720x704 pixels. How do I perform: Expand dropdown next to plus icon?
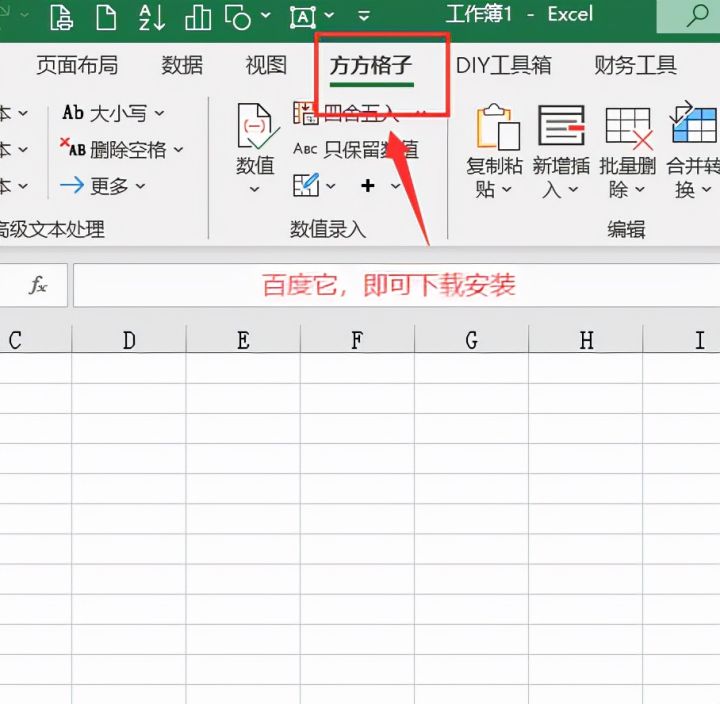pyautogui.click(x=395, y=186)
